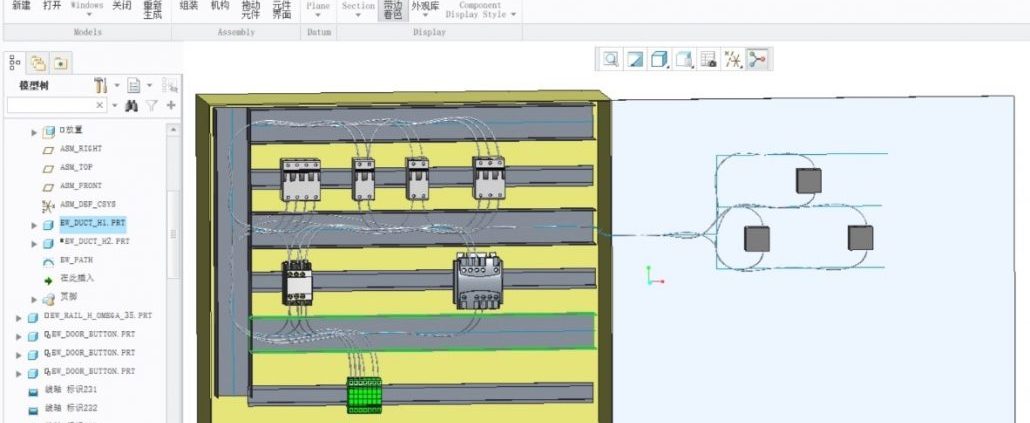Click the 在此插入 insert-here marker
Image resolution: width=1030 pixels, height=423 pixels.
point(77,278)
